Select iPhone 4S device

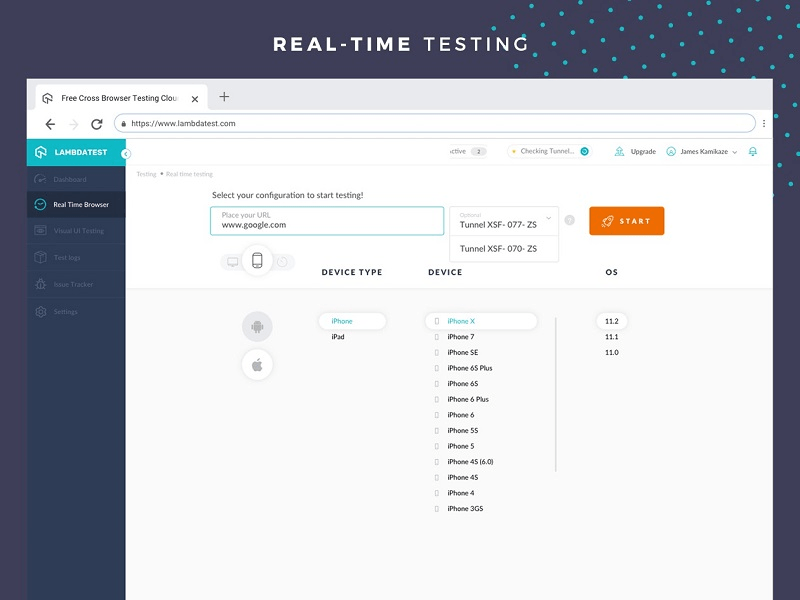[x=463, y=478]
